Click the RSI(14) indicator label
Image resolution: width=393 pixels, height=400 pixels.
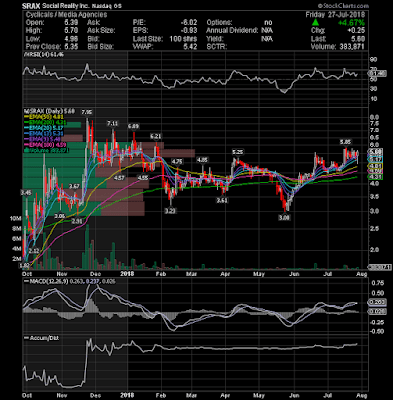(x=44, y=54)
